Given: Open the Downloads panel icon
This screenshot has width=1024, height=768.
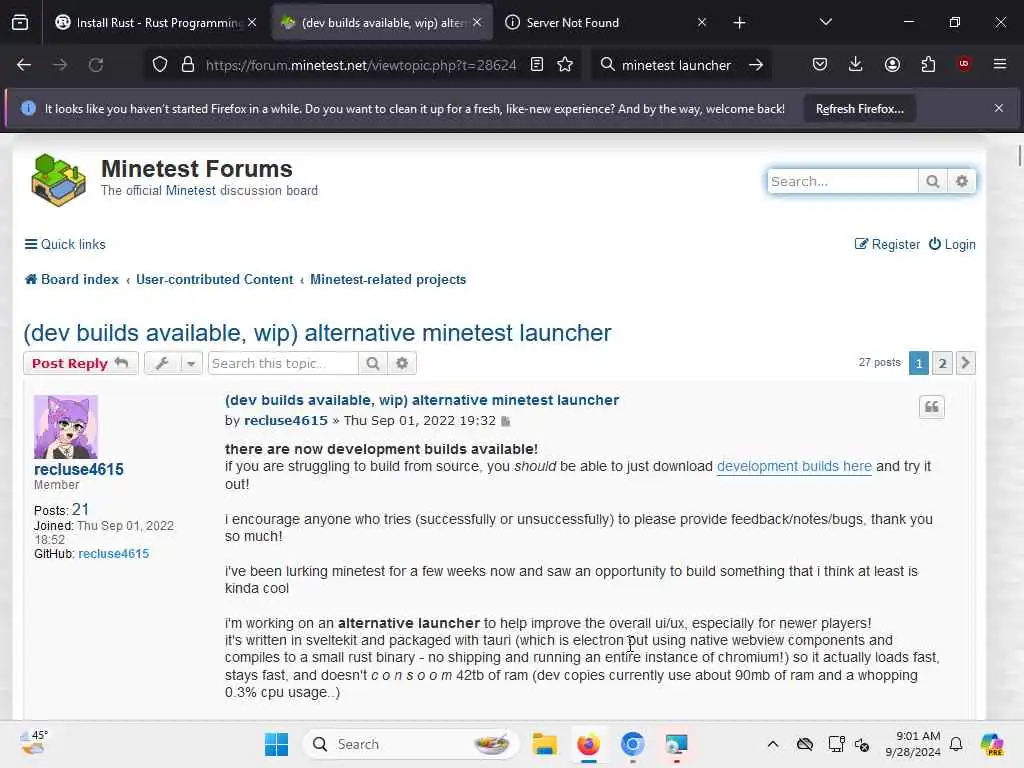Looking at the screenshot, I should [x=856, y=65].
